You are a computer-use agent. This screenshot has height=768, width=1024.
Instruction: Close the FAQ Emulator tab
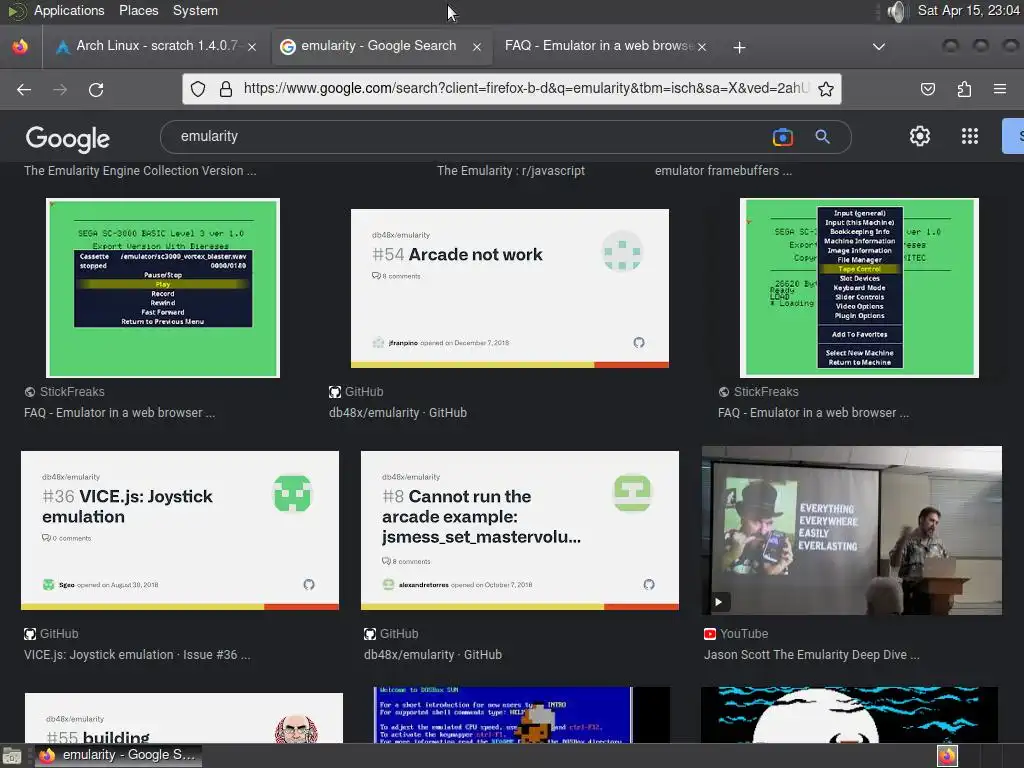701,47
